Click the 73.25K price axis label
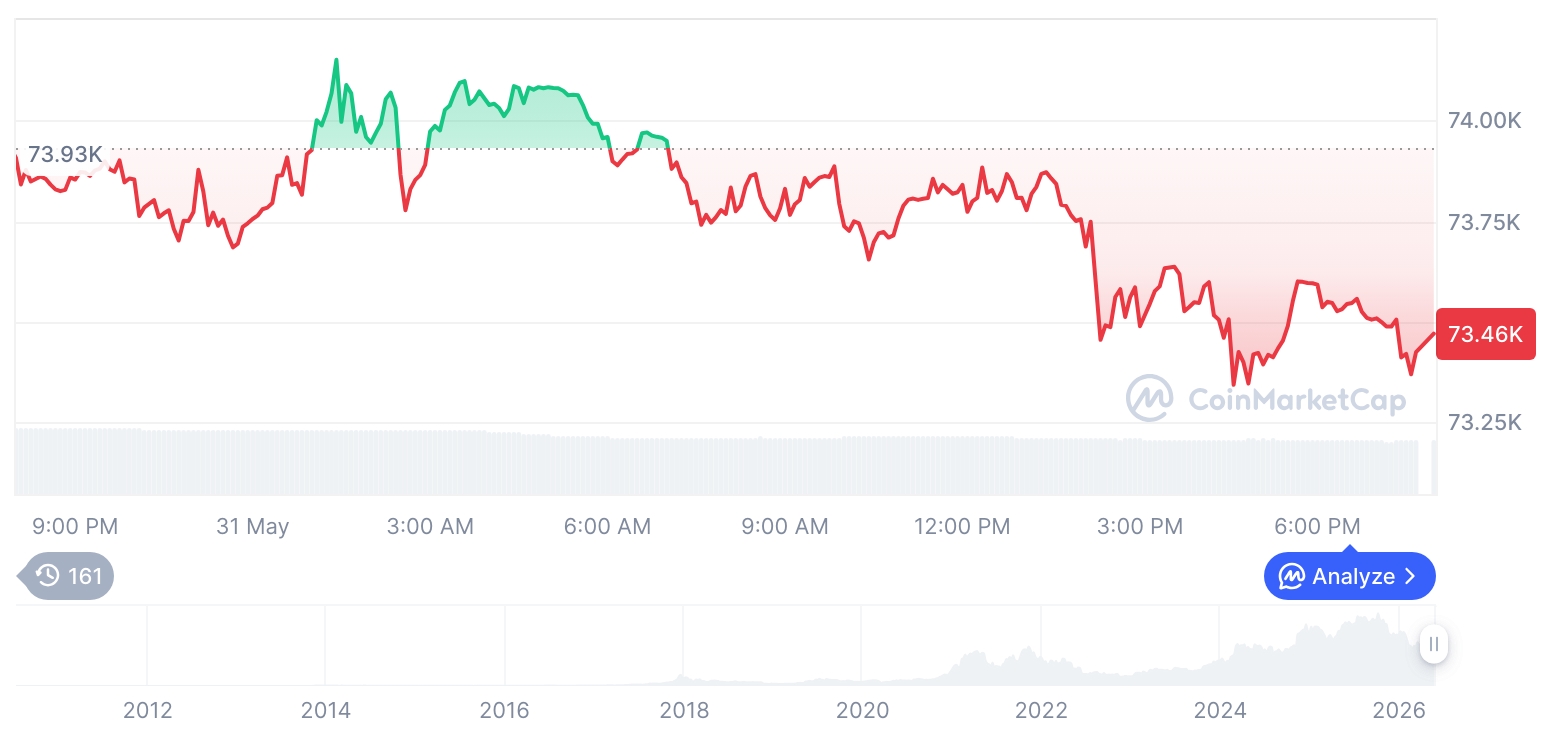The height and width of the screenshot is (732, 1566). (1485, 422)
